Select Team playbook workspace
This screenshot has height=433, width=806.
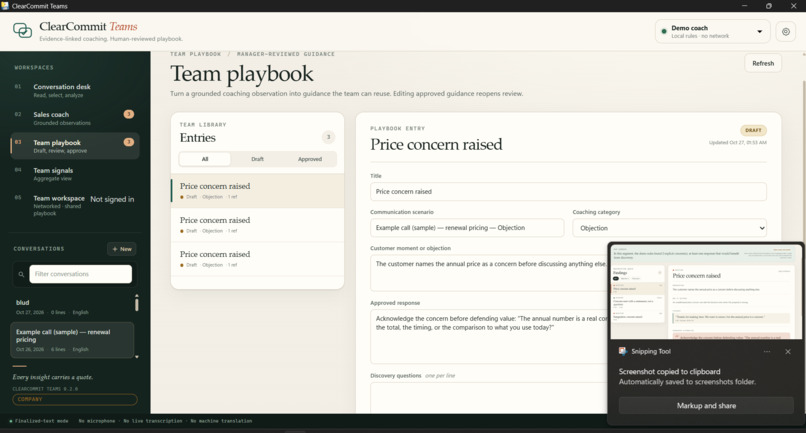[x=75, y=146]
